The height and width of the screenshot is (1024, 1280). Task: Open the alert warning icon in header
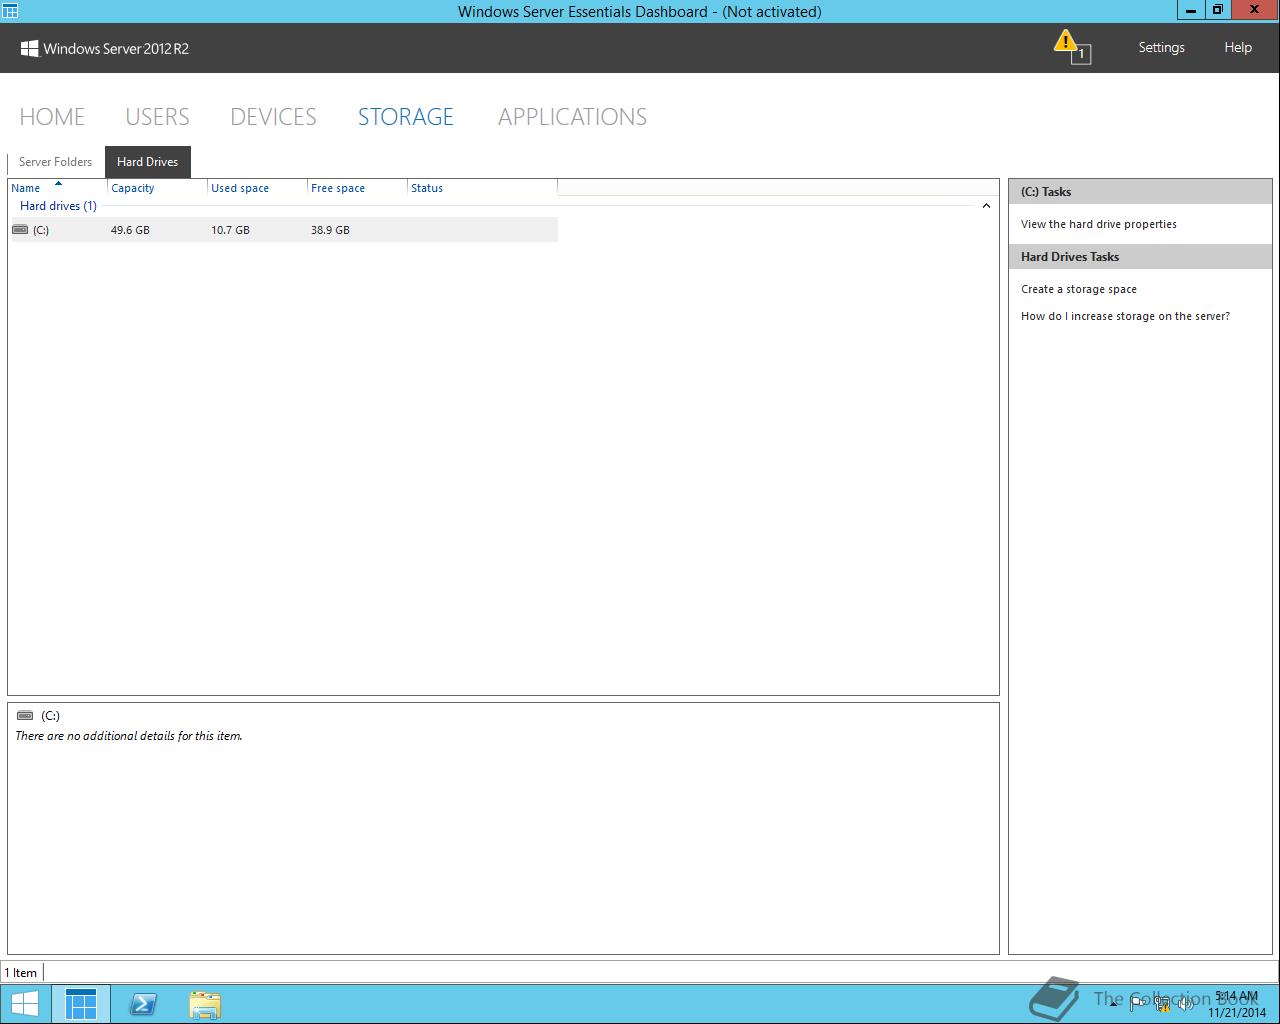pyautogui.click(x=1071, y=46)
